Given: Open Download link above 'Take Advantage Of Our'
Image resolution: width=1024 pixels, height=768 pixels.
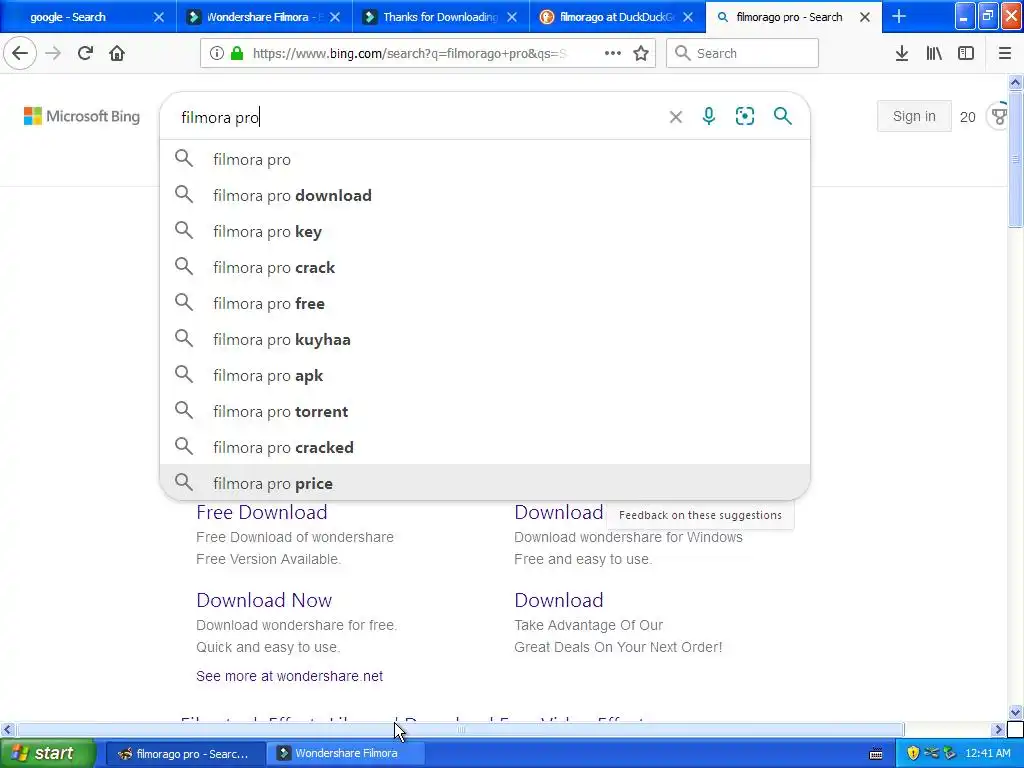Looking at the screenshot, I should (558, 600).
